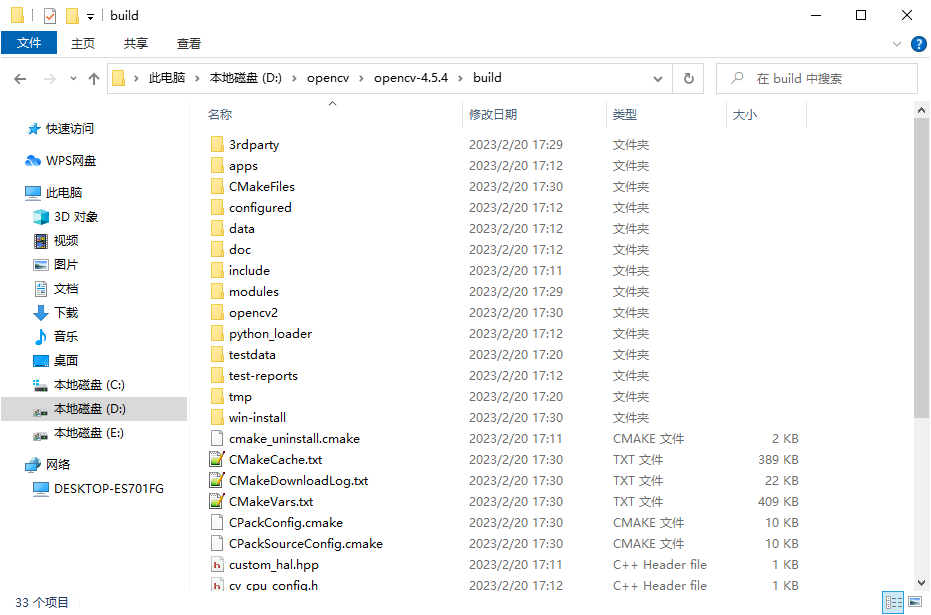931x615 pixels.
Task: Click the properties icon in quick access toolbar
Action: tap(50, 15)
